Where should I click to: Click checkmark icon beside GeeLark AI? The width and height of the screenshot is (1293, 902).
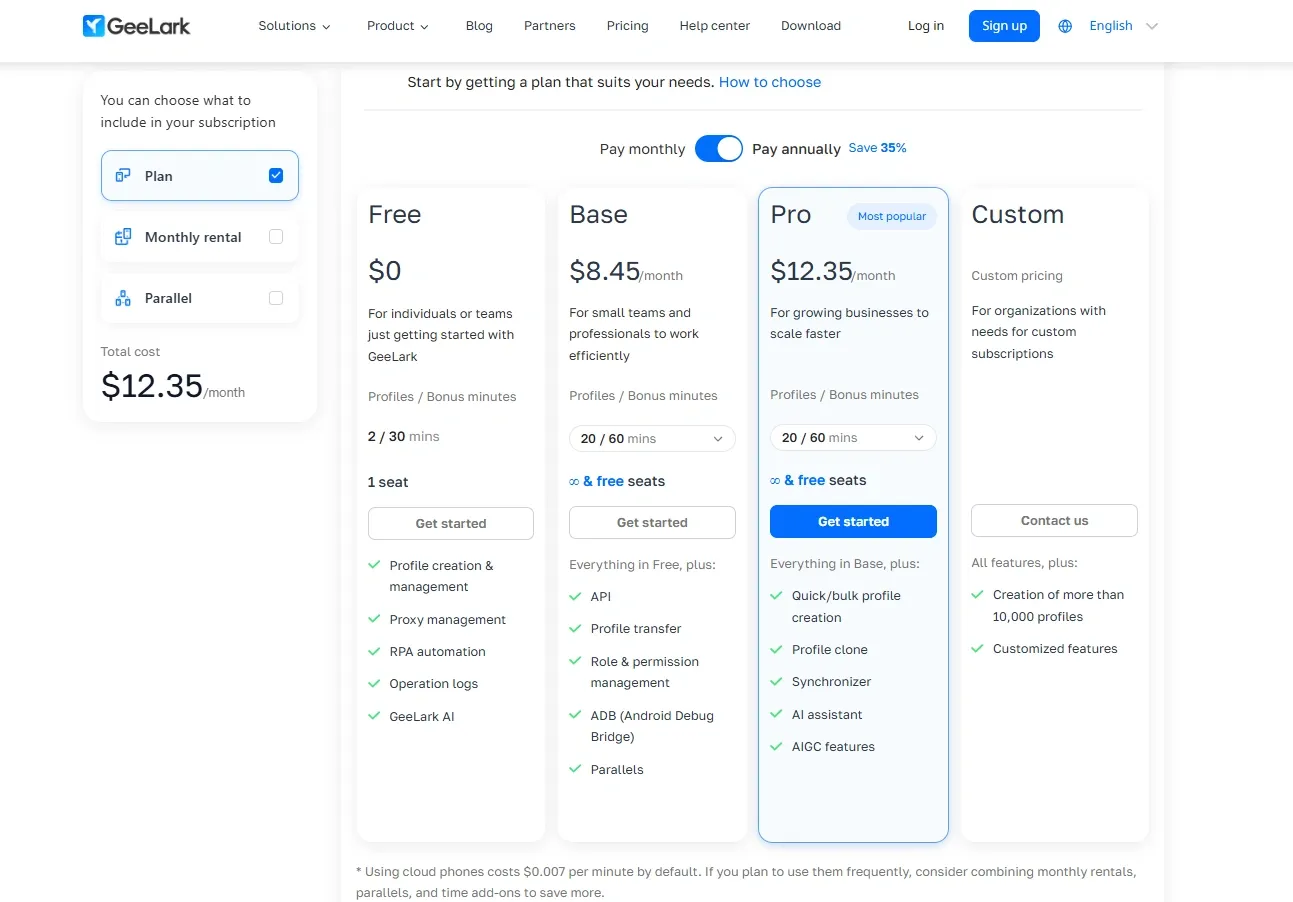[x=375, y=716]
